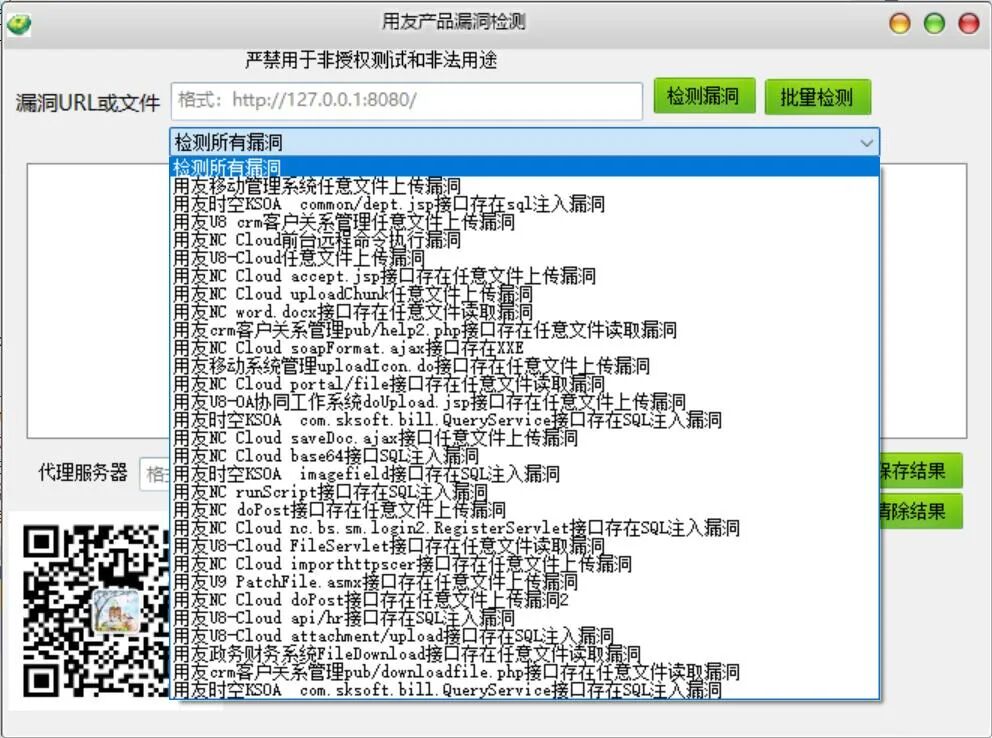Select 用友NC Cloud saveDoc.ajax upload option
Viewport: 992px width, 738px height.
click(524, 438)
